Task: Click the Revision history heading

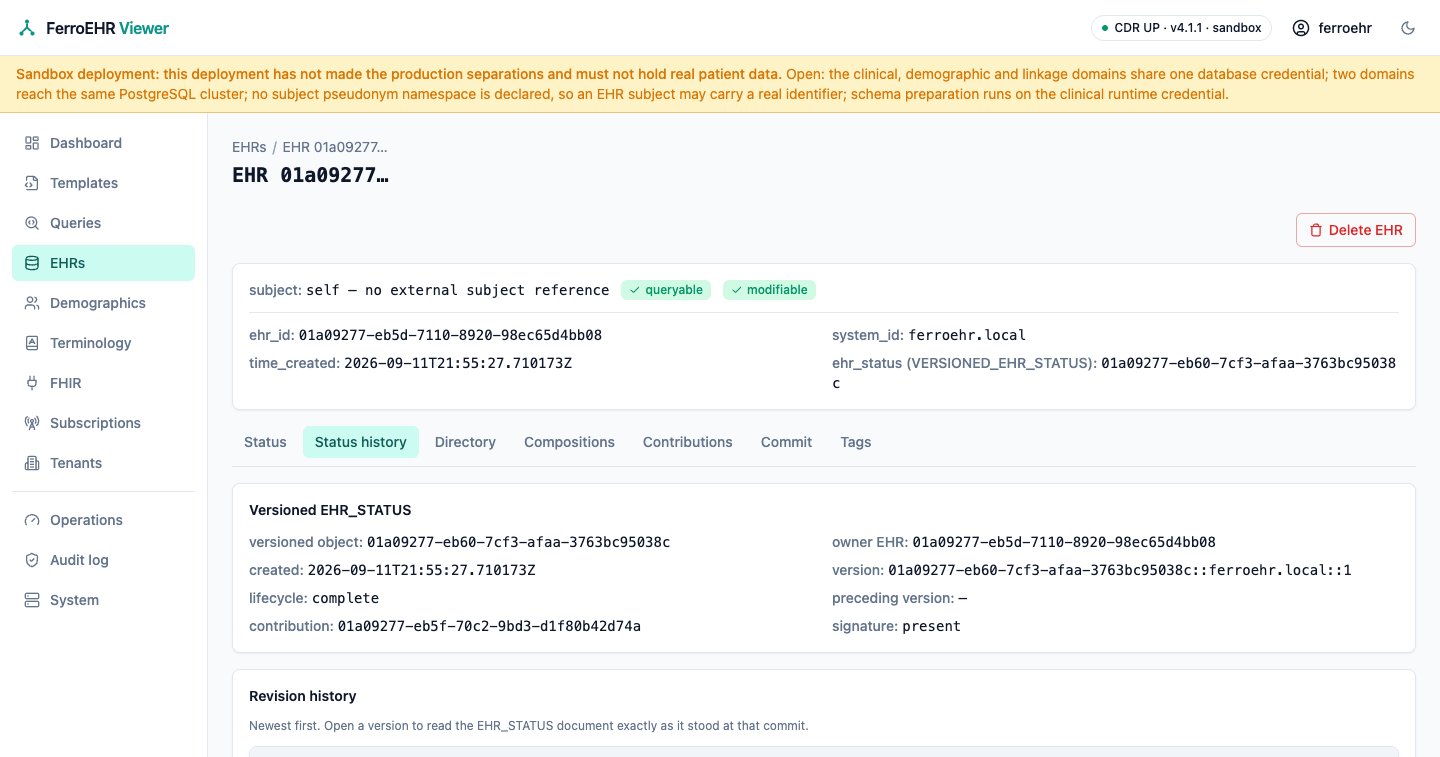Action: [302, 696]
